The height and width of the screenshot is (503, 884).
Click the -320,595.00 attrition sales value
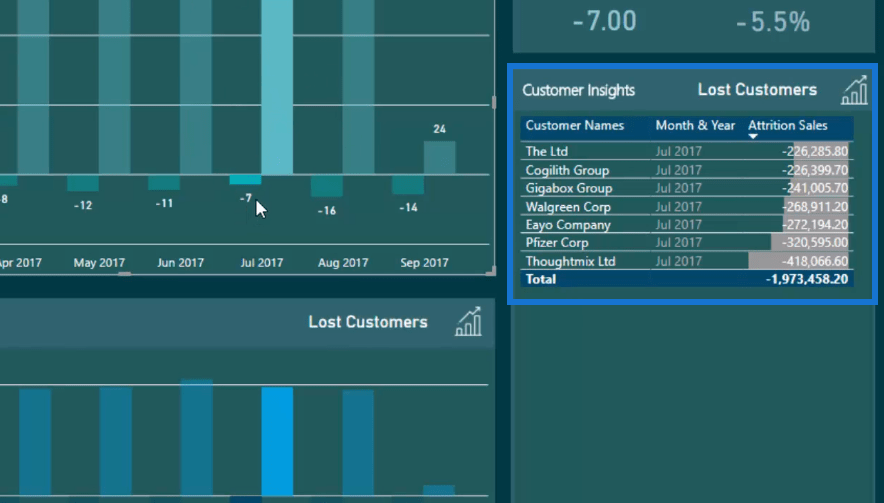(815, 242)
